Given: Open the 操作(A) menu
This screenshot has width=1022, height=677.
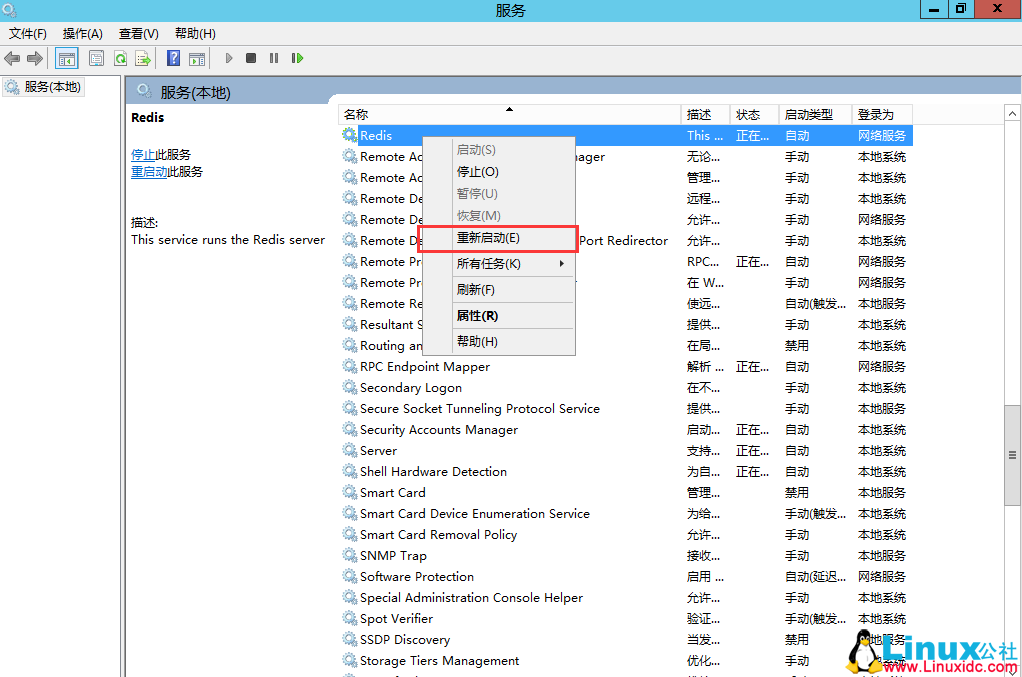Looking at the screenshot, I should [82, 34].
